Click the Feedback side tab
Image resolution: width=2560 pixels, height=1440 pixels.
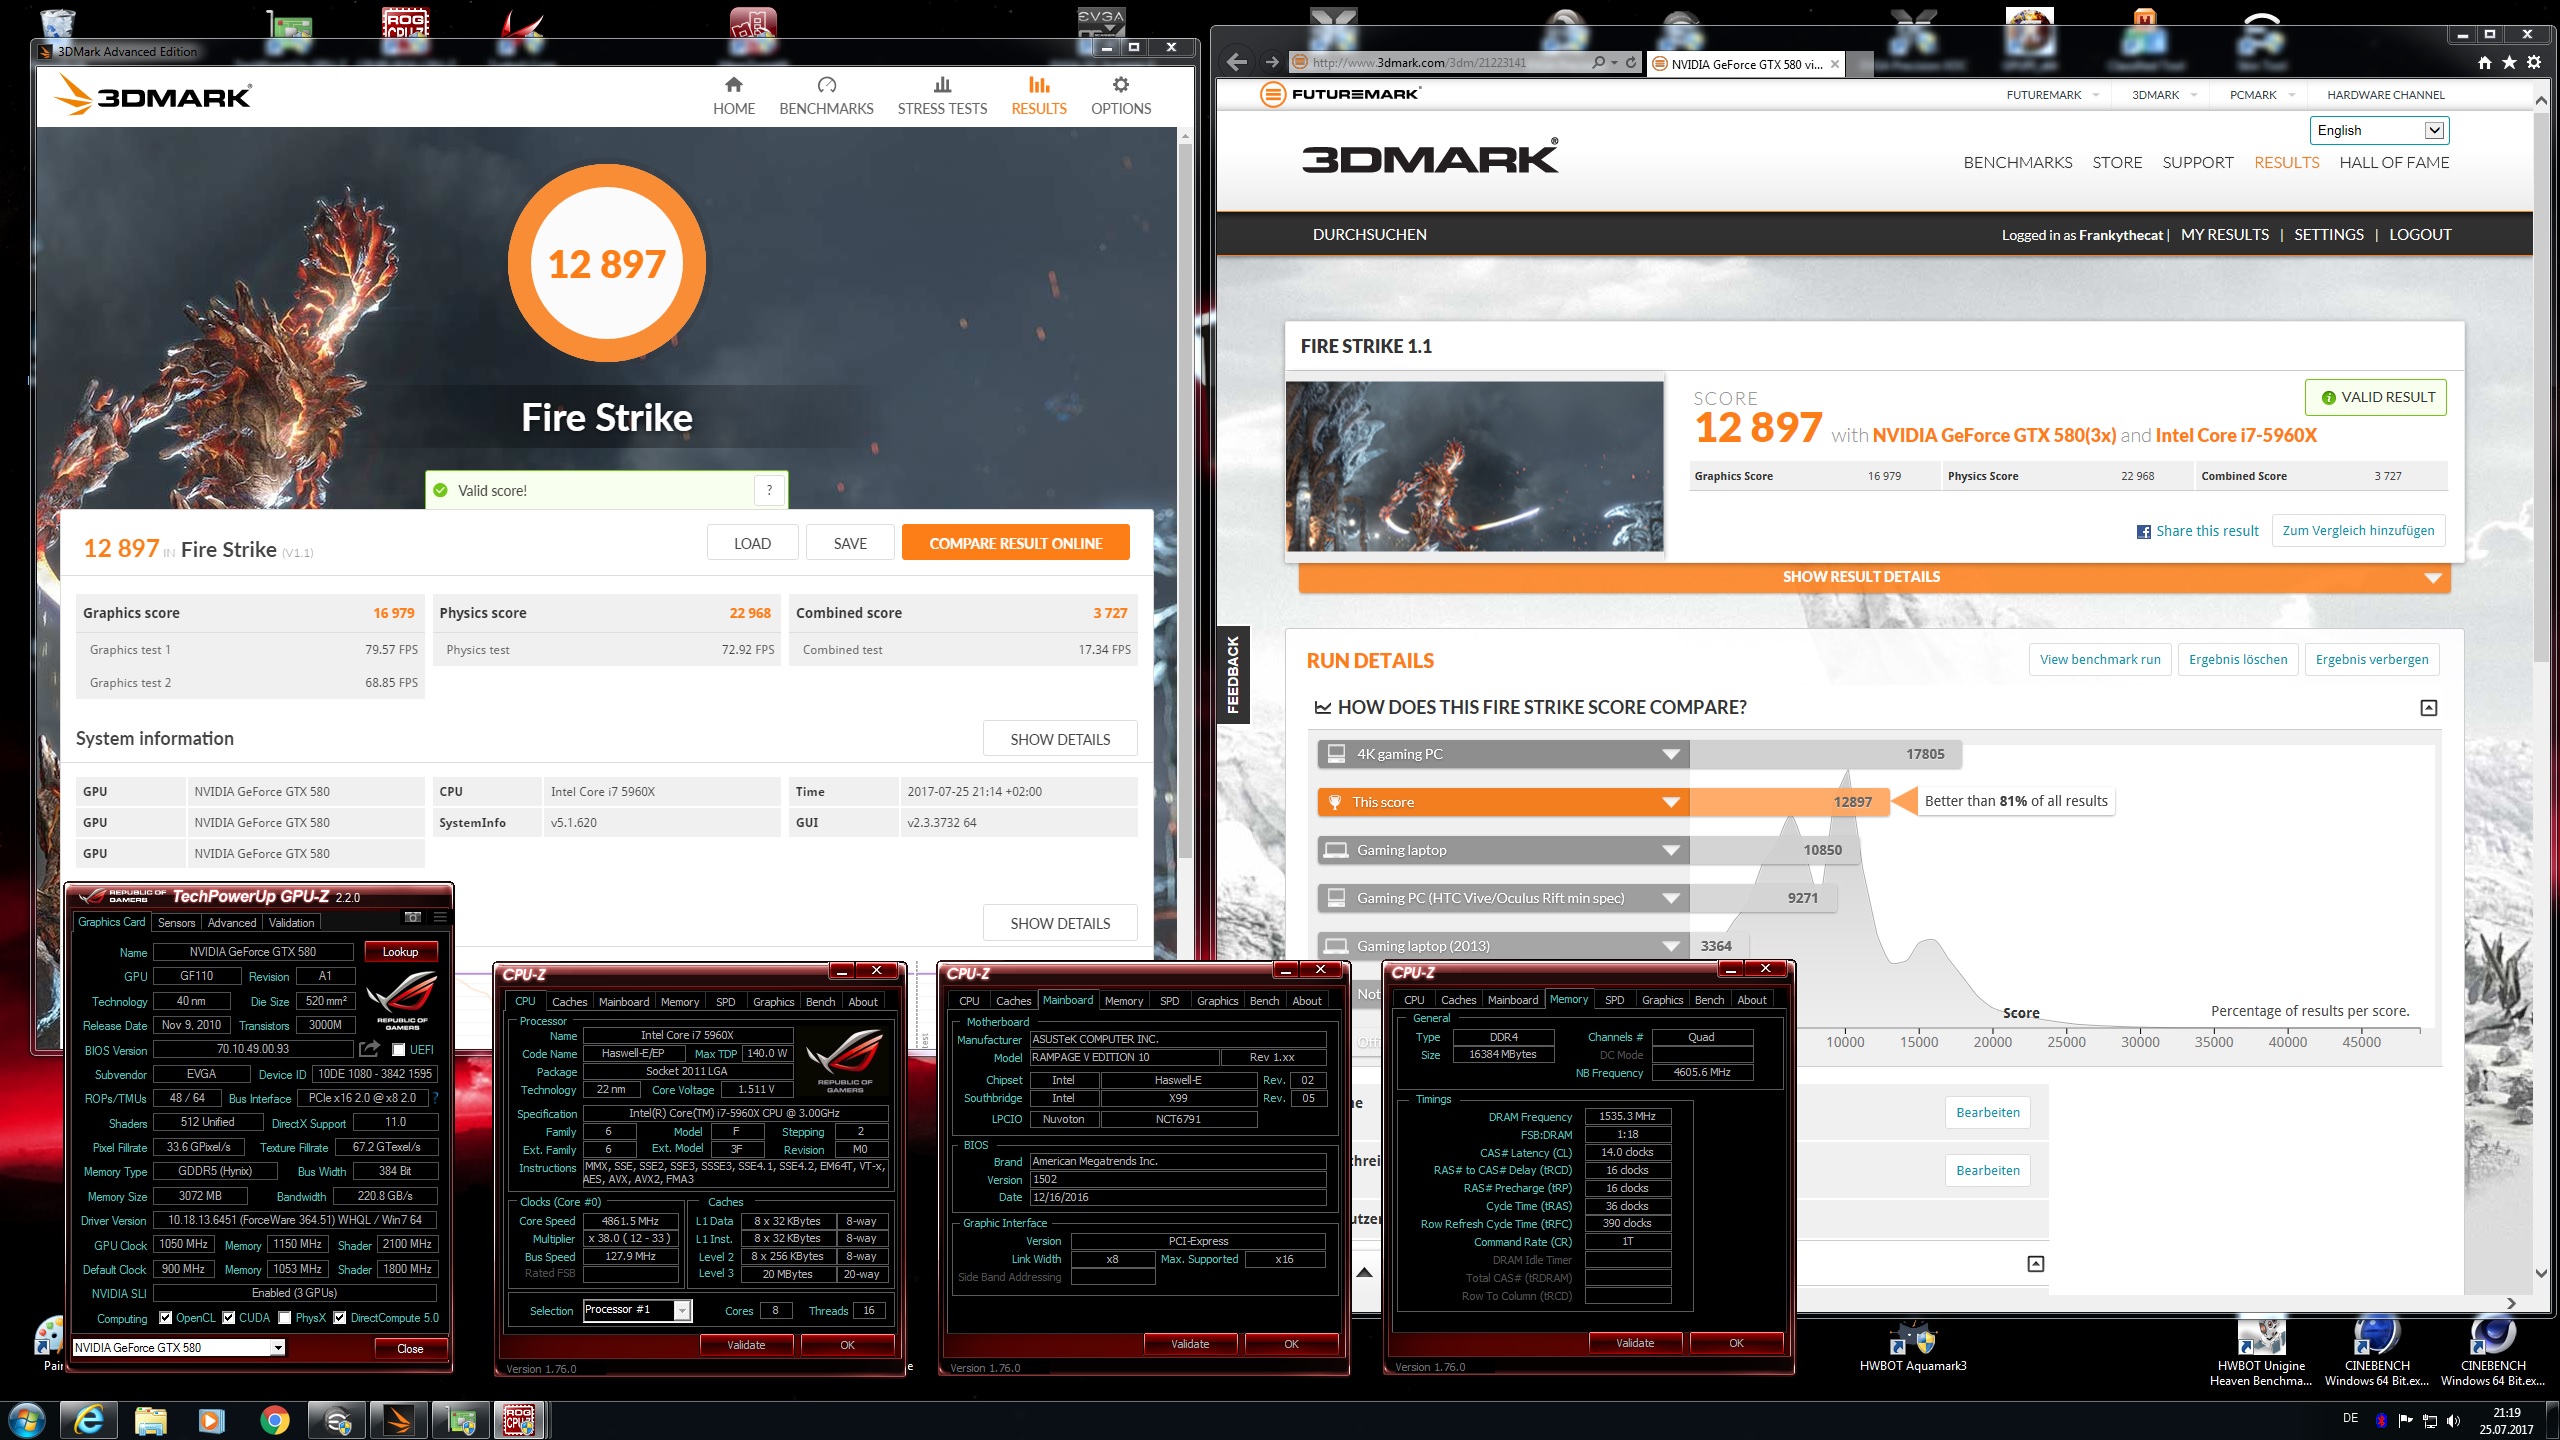[1232, 674]
